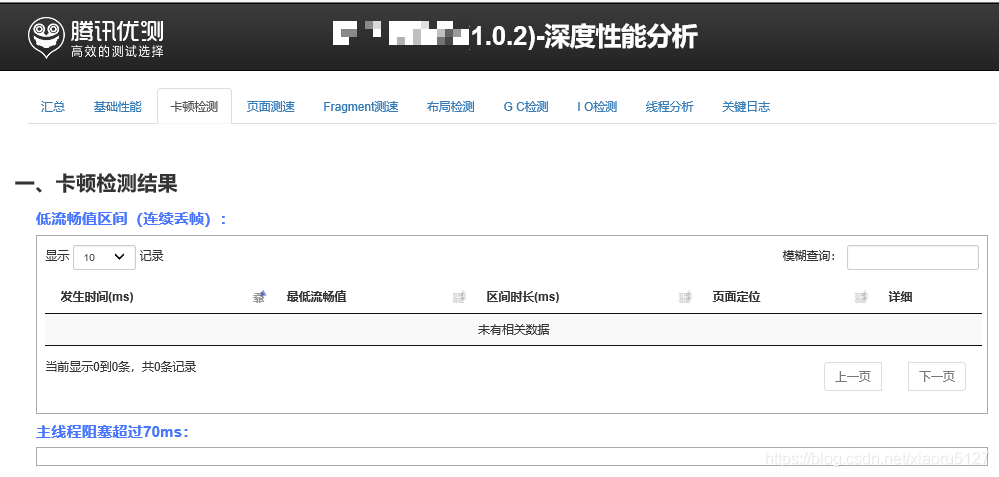View the 线程分析 tab

[x=669, y=106]
